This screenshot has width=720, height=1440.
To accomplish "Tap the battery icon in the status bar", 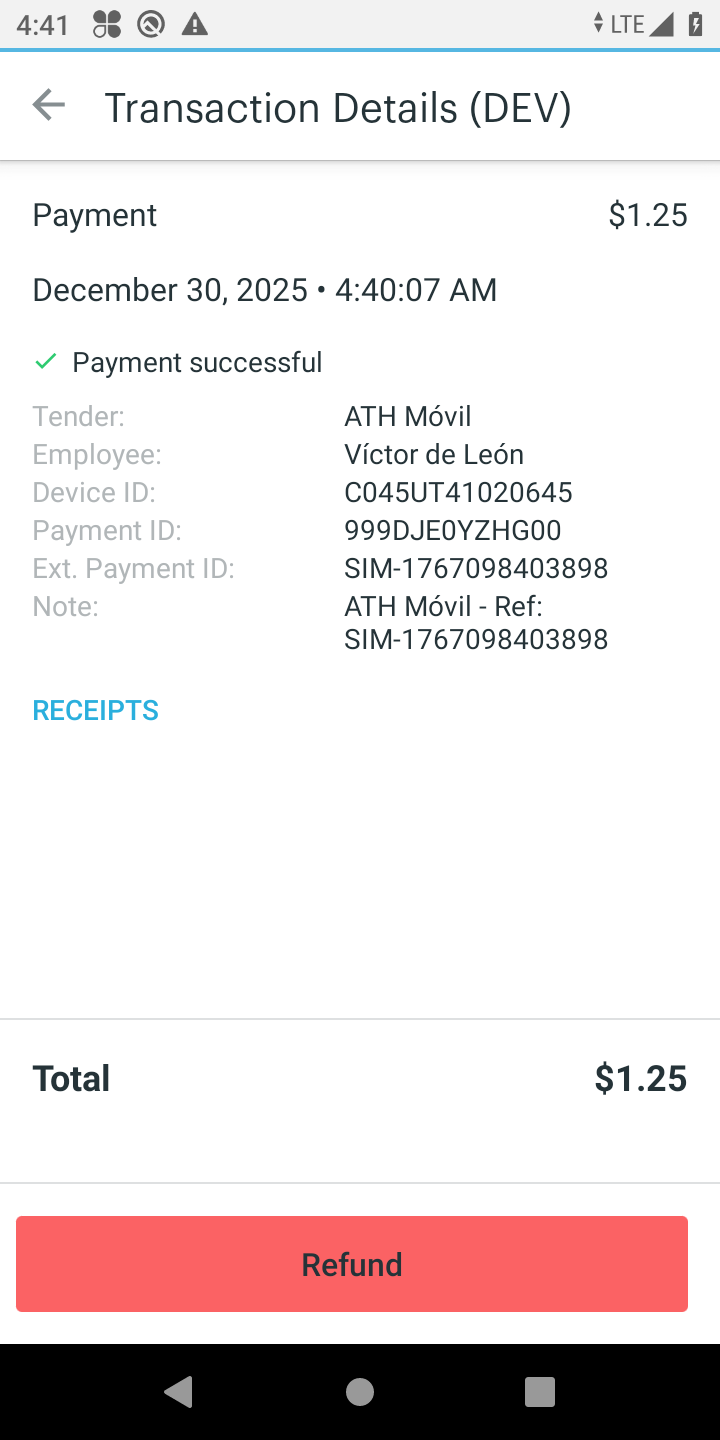I will coord(696,24).
